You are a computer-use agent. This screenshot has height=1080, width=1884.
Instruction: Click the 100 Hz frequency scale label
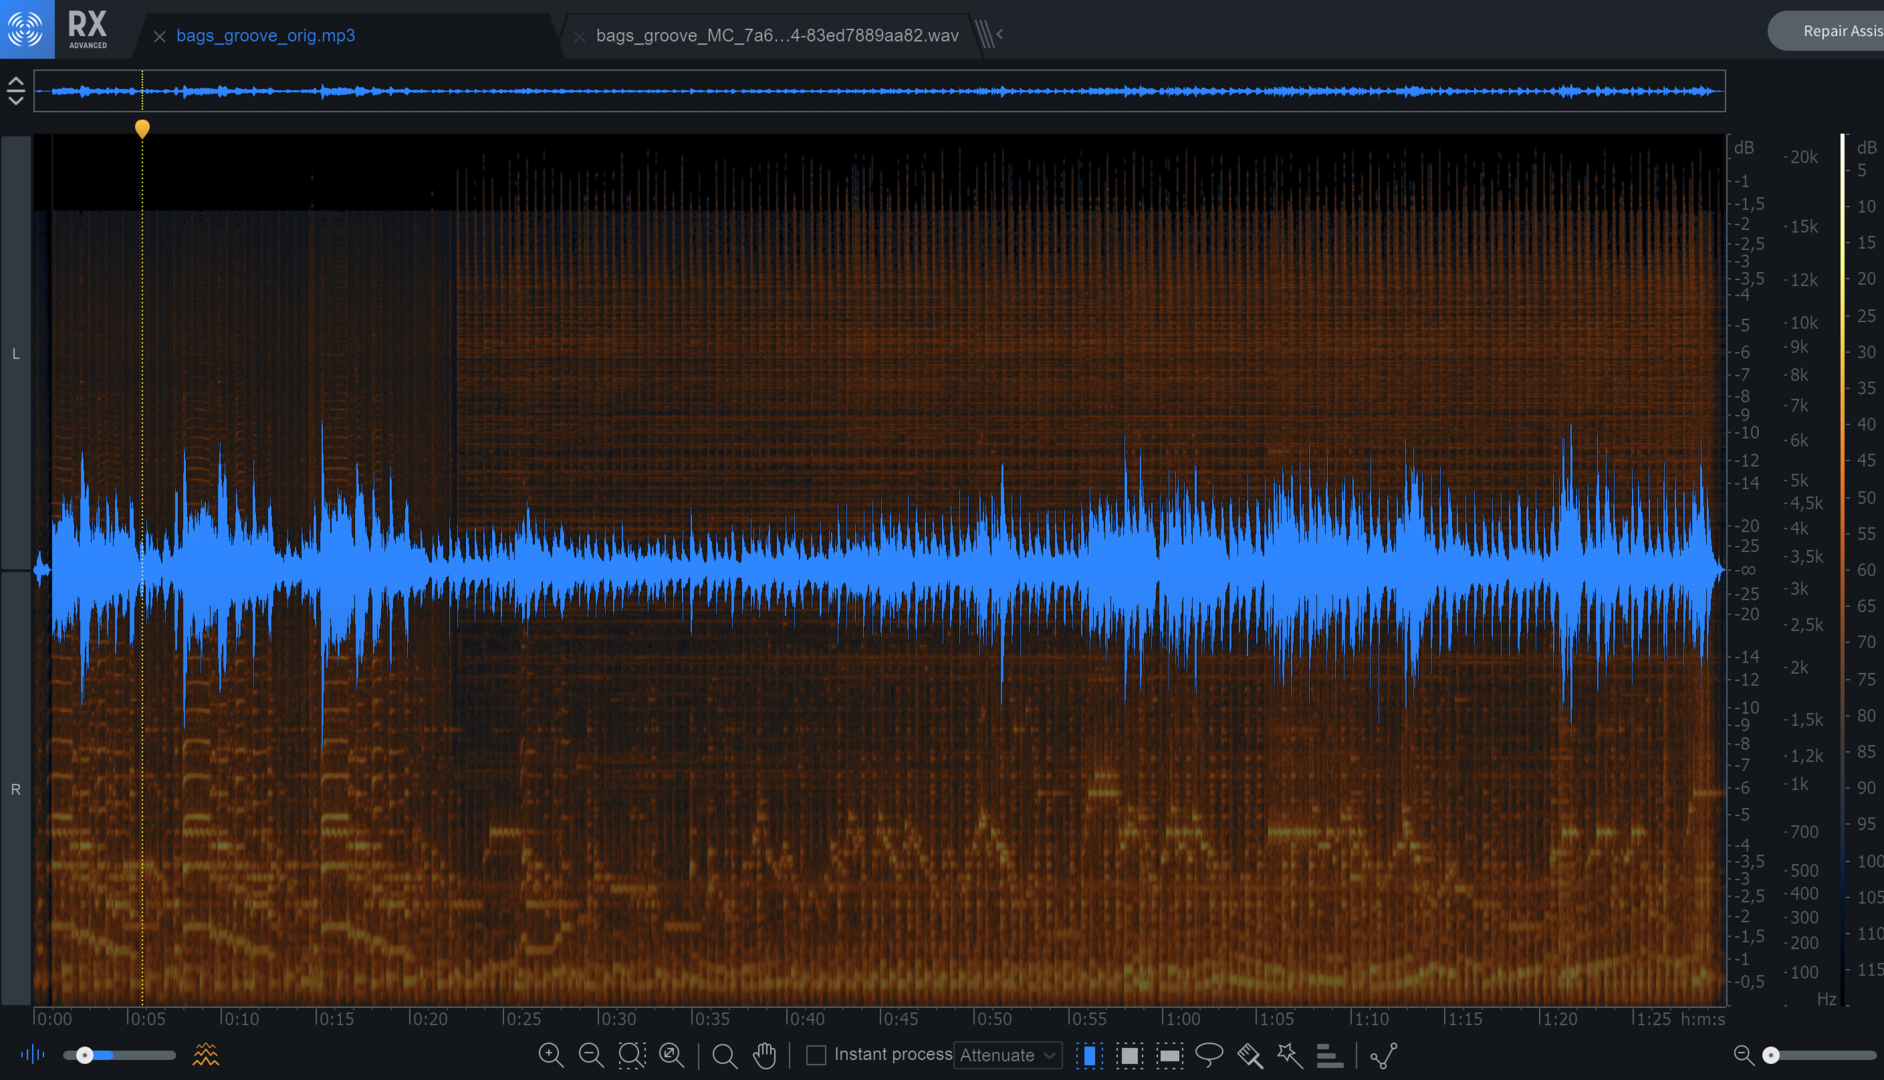[x=1804, y=972]
